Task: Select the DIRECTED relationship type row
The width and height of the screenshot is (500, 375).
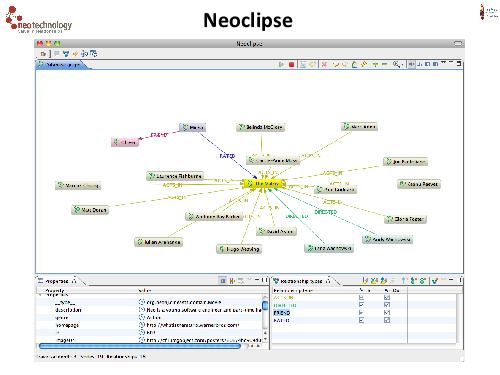Action: [x=364, y=305]
